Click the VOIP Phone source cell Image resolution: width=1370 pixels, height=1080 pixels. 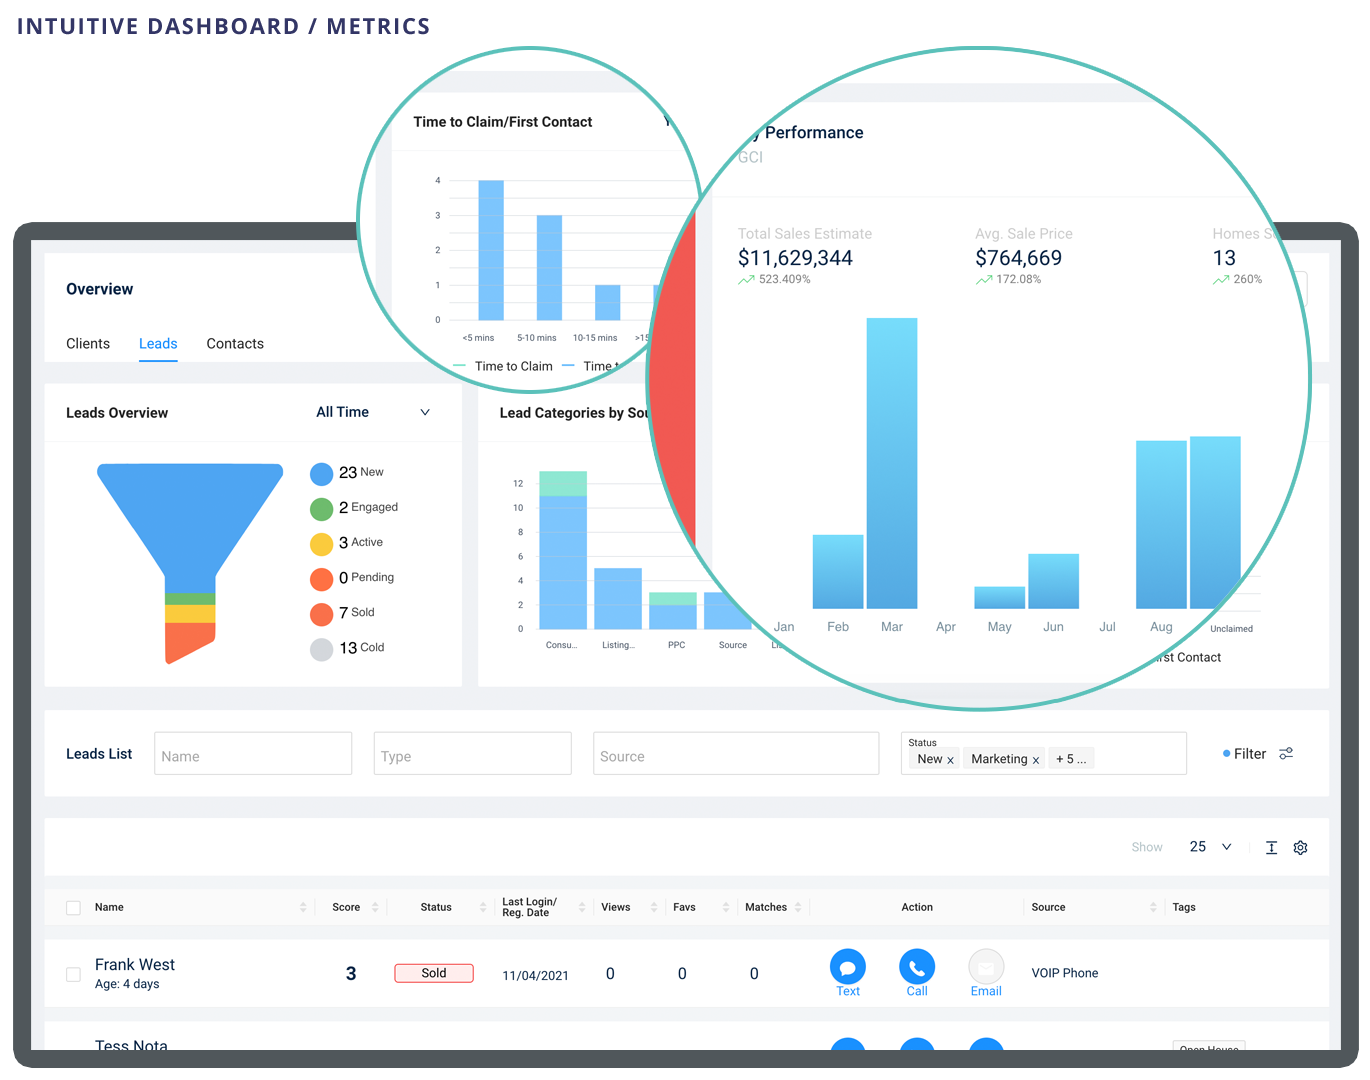[x=1065, y=973]
